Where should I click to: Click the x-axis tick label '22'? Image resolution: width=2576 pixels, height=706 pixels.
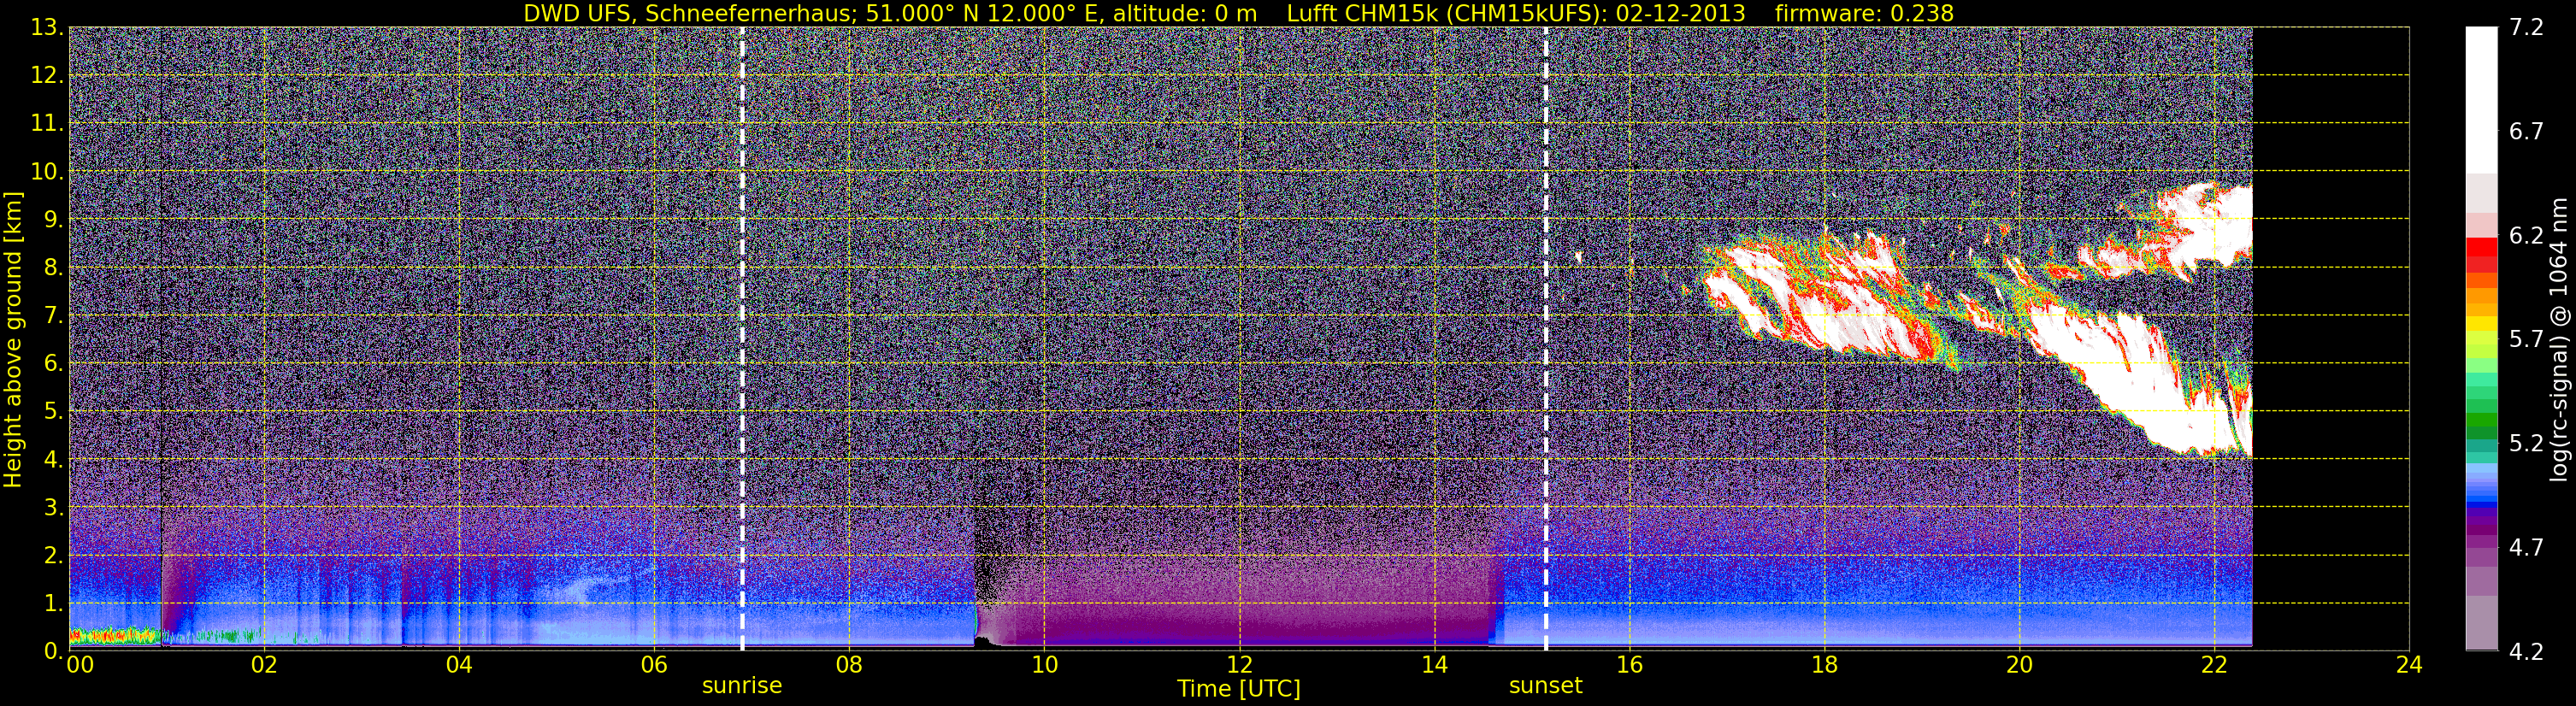point(2214,665)
